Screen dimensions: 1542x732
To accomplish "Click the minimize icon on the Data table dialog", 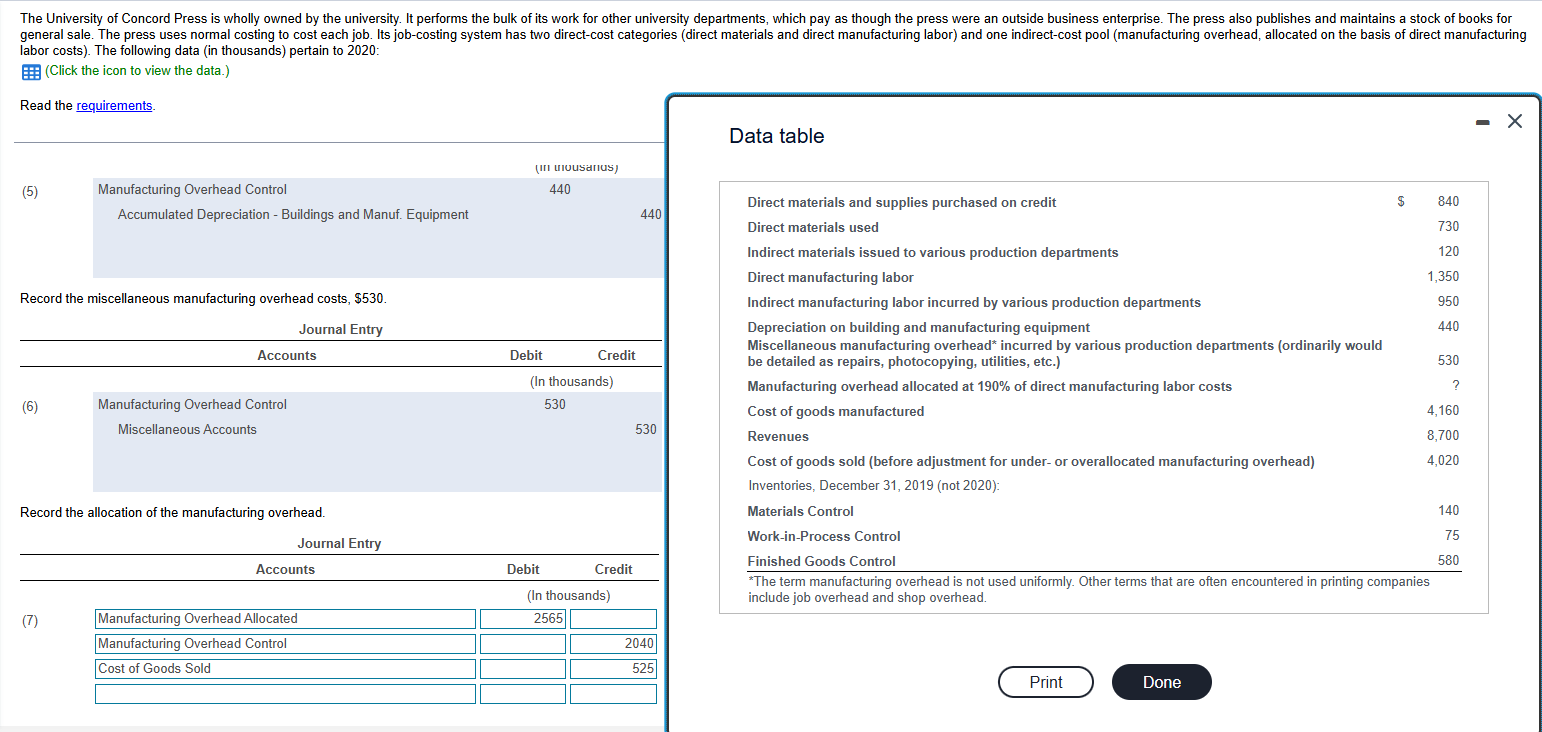I will 1481,120.
